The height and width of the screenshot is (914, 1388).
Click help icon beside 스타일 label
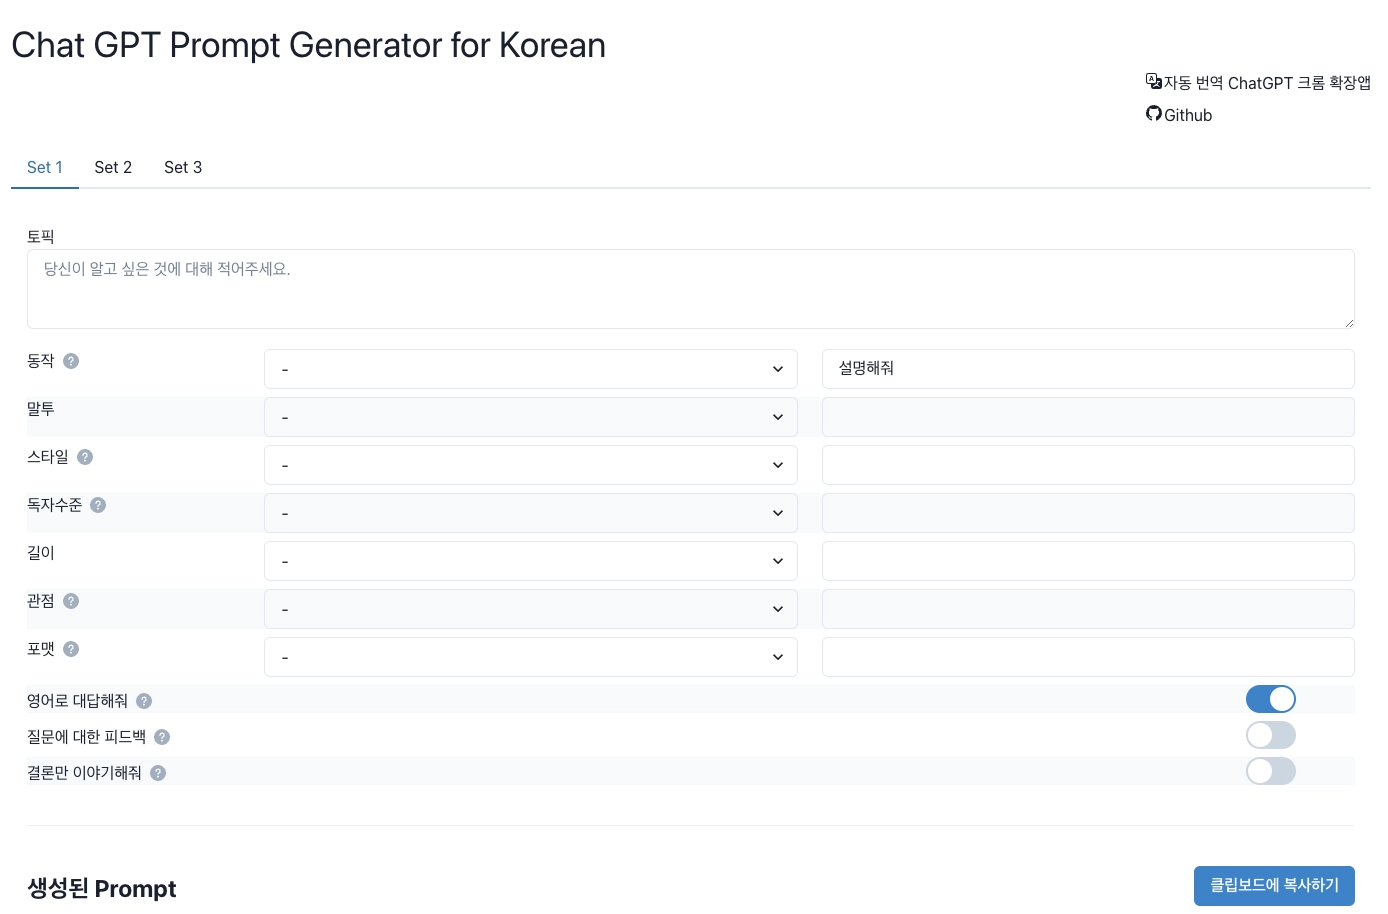[x=85, y=457]
